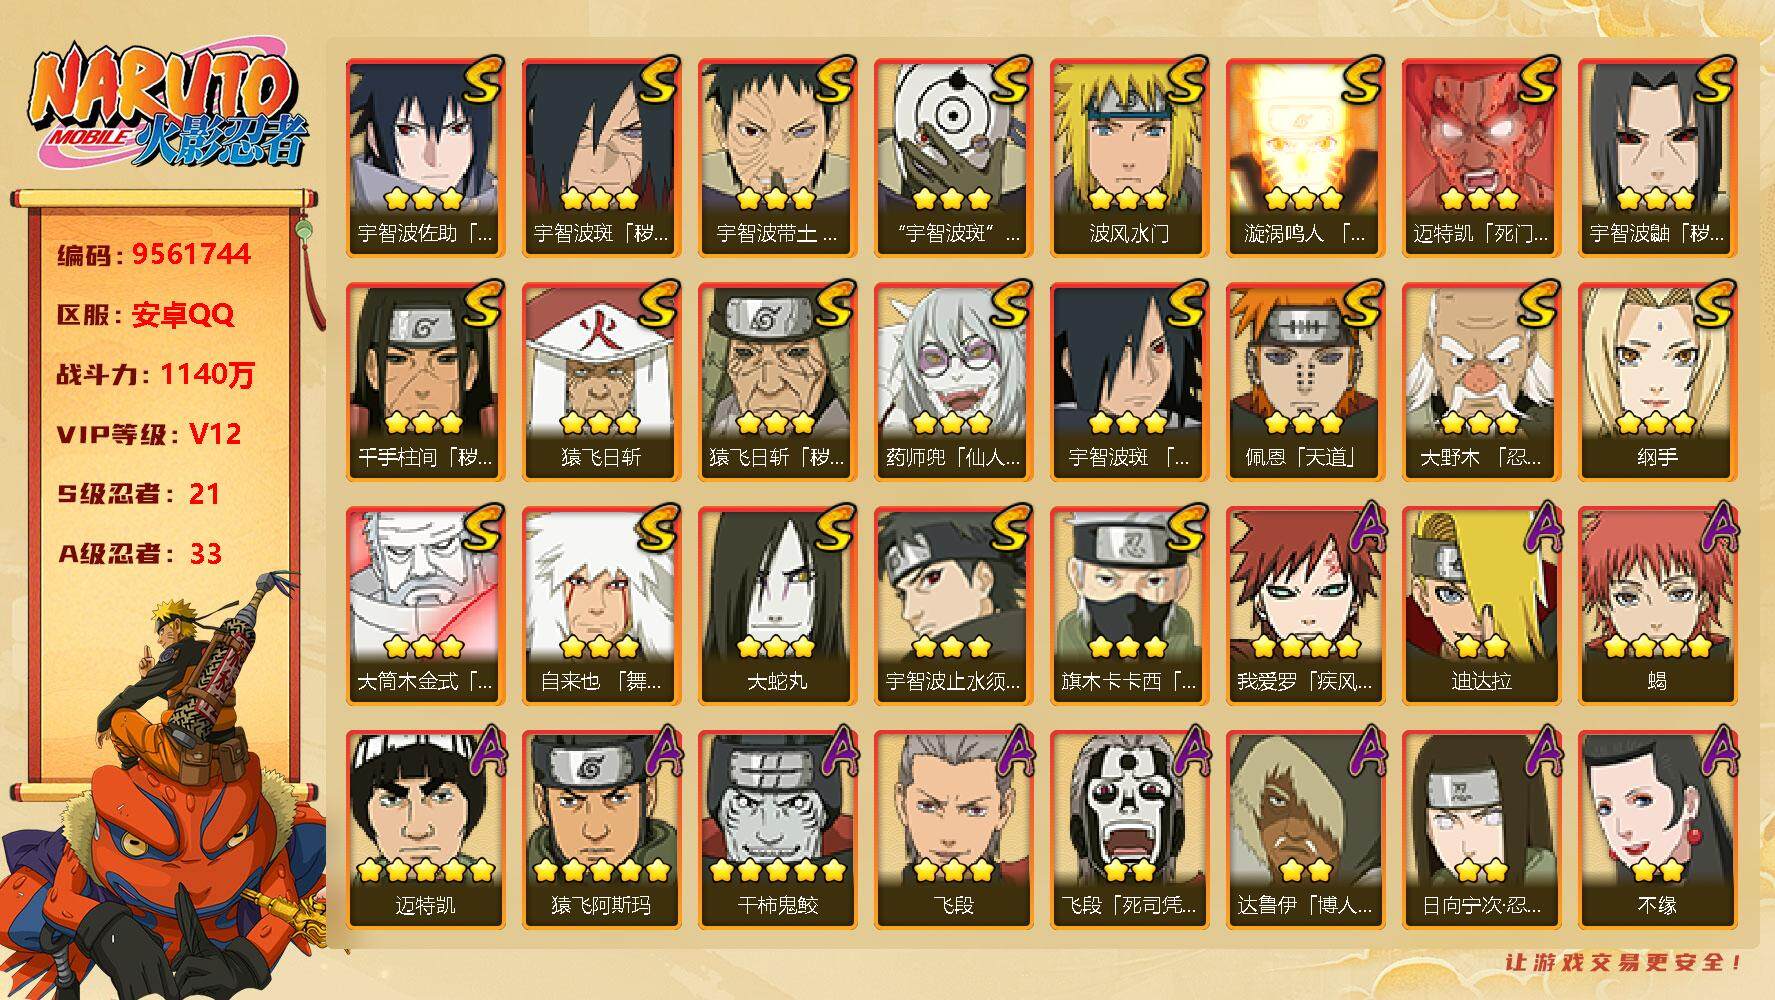Choose the 大蛇丸 ninja portrait
Screen dimensions: 1775x1000
[777, 605]
